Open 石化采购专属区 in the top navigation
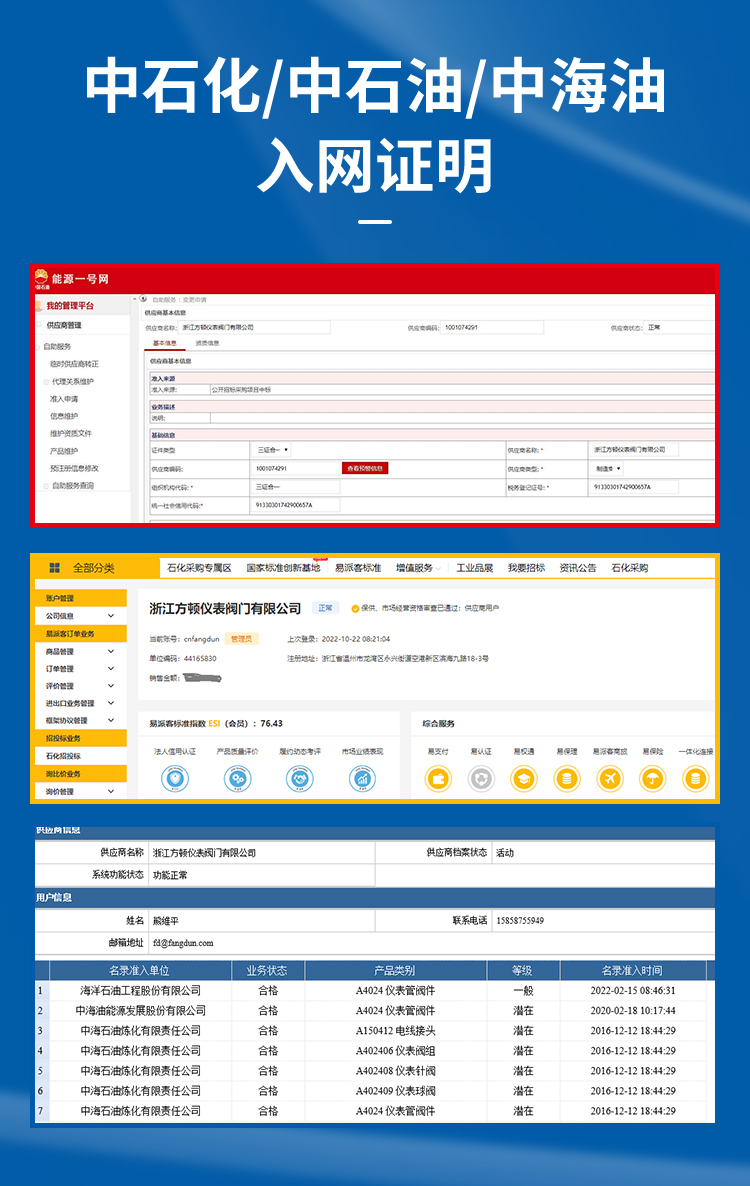The width and height of the screenshot is (750, 1186). pyautogui.click(x=199, y=568)
